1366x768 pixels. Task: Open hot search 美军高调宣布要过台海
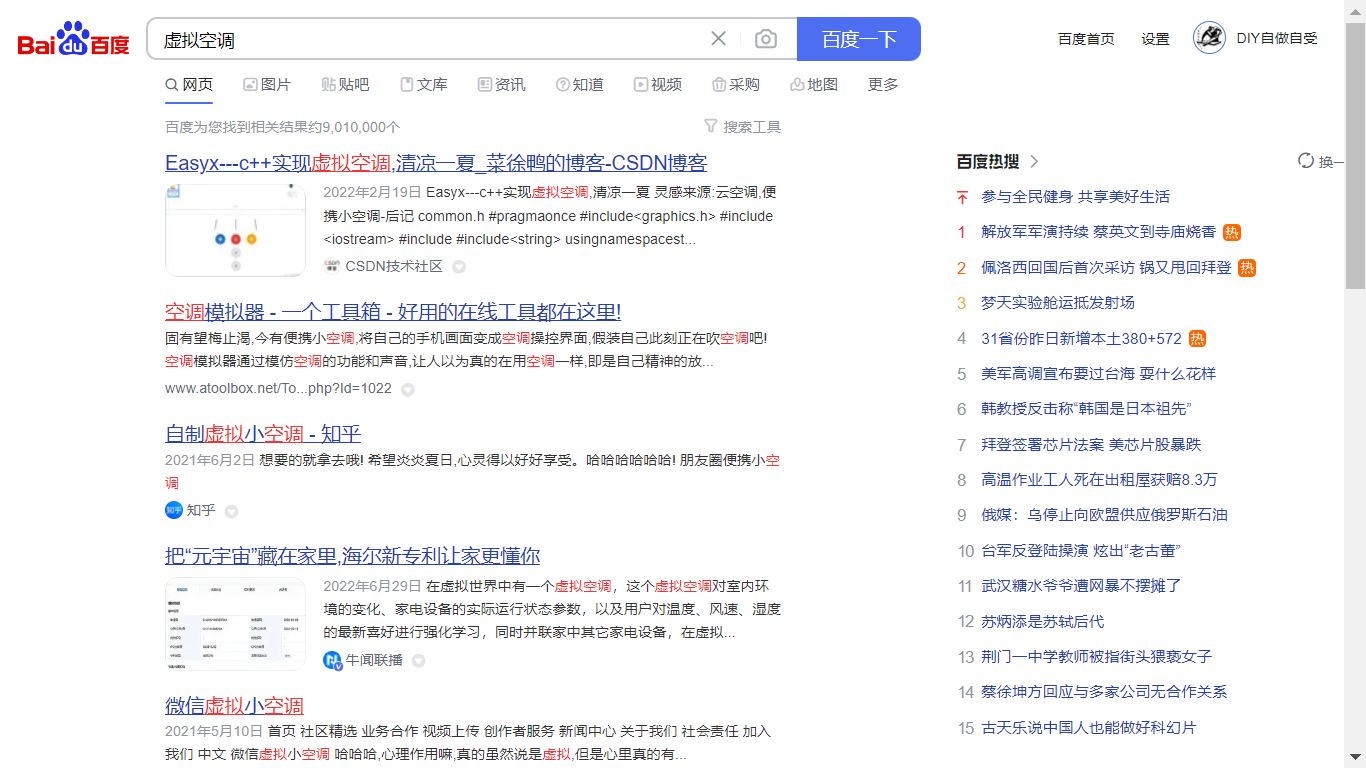coord(1098,374)
